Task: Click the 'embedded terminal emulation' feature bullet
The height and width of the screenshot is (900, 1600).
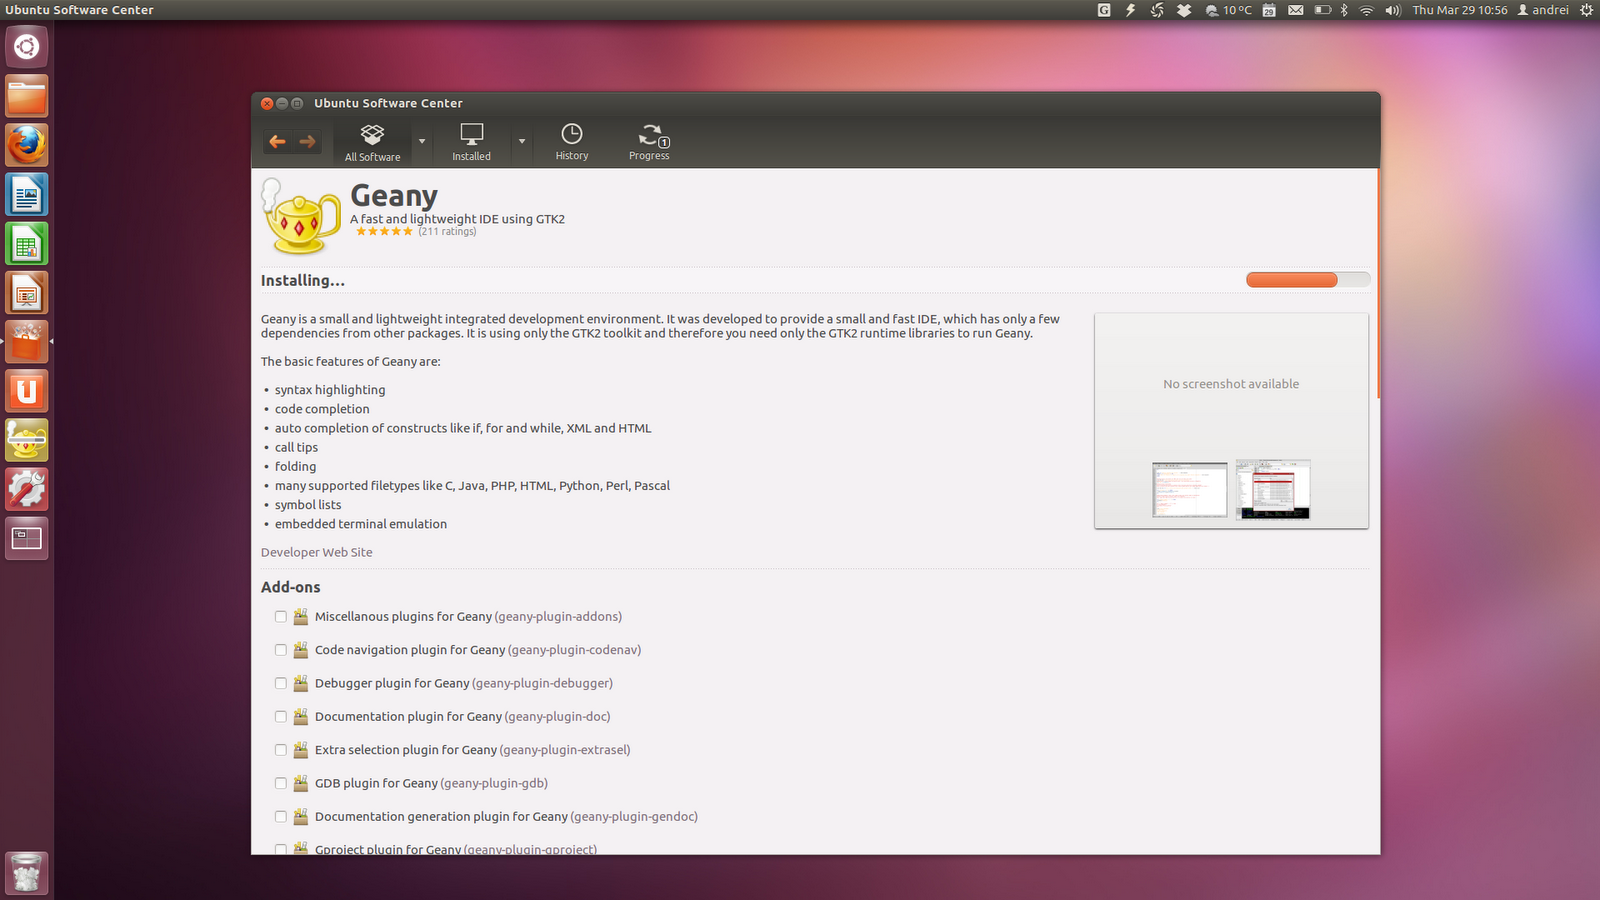Action: tap(361, 524)
